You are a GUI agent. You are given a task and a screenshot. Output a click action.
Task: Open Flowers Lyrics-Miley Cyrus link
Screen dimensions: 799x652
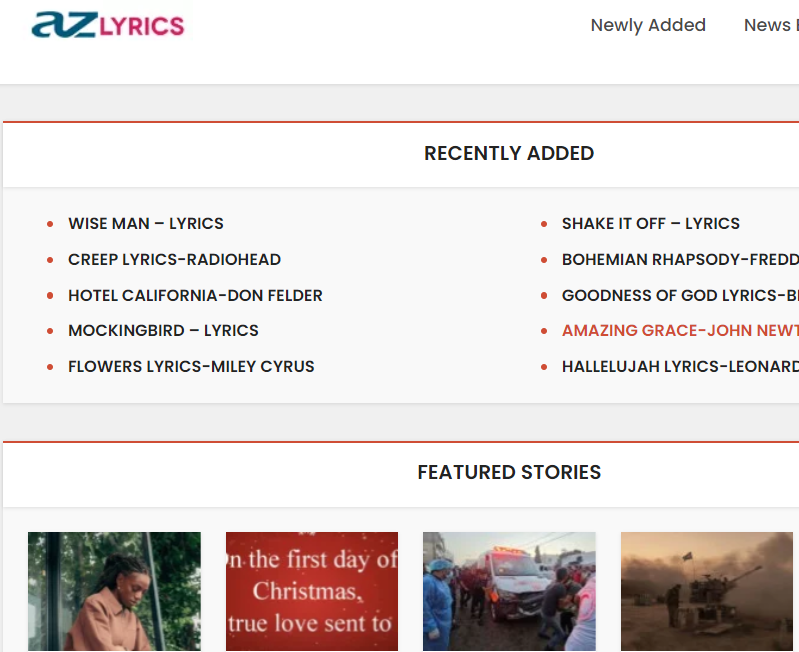click(191, 366)
